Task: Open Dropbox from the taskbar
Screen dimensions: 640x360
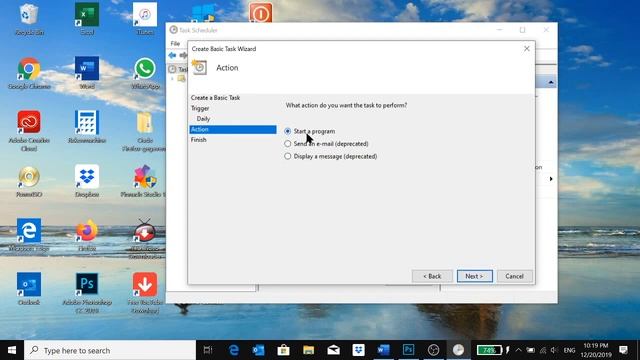Action: pyautogui.click(x=358, y=350)
